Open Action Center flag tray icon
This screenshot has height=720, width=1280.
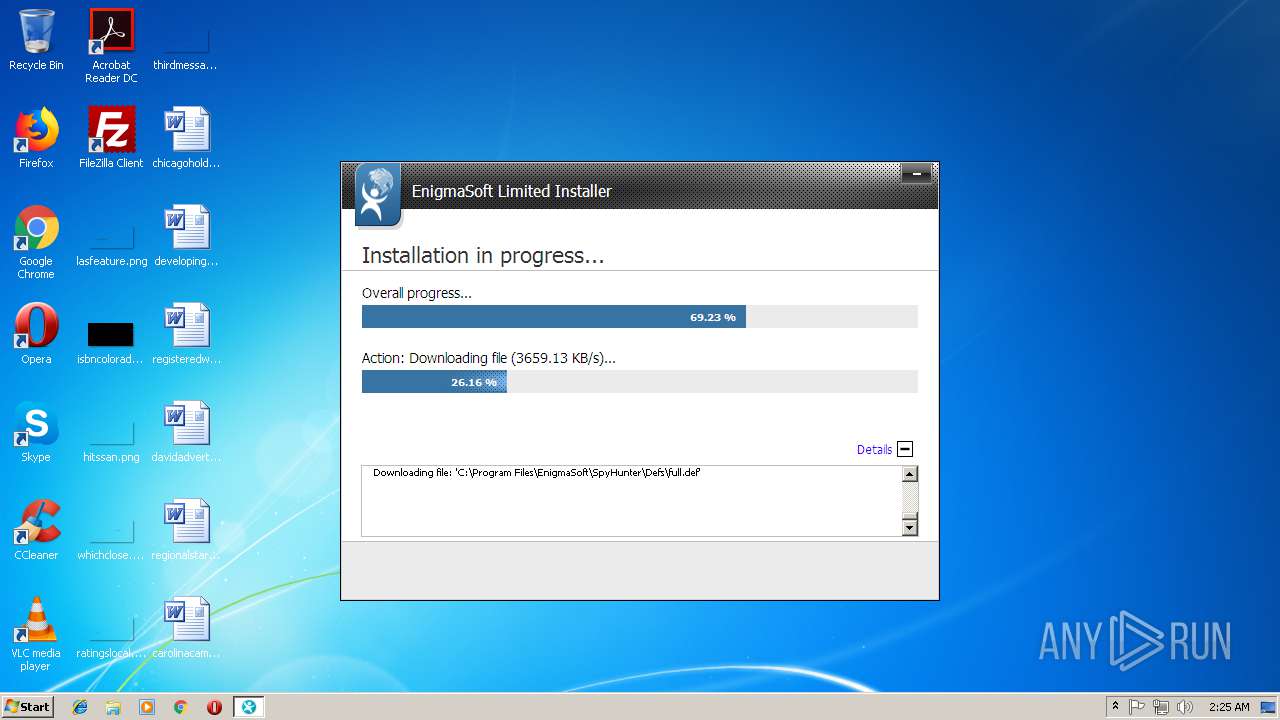[1137, 707]
